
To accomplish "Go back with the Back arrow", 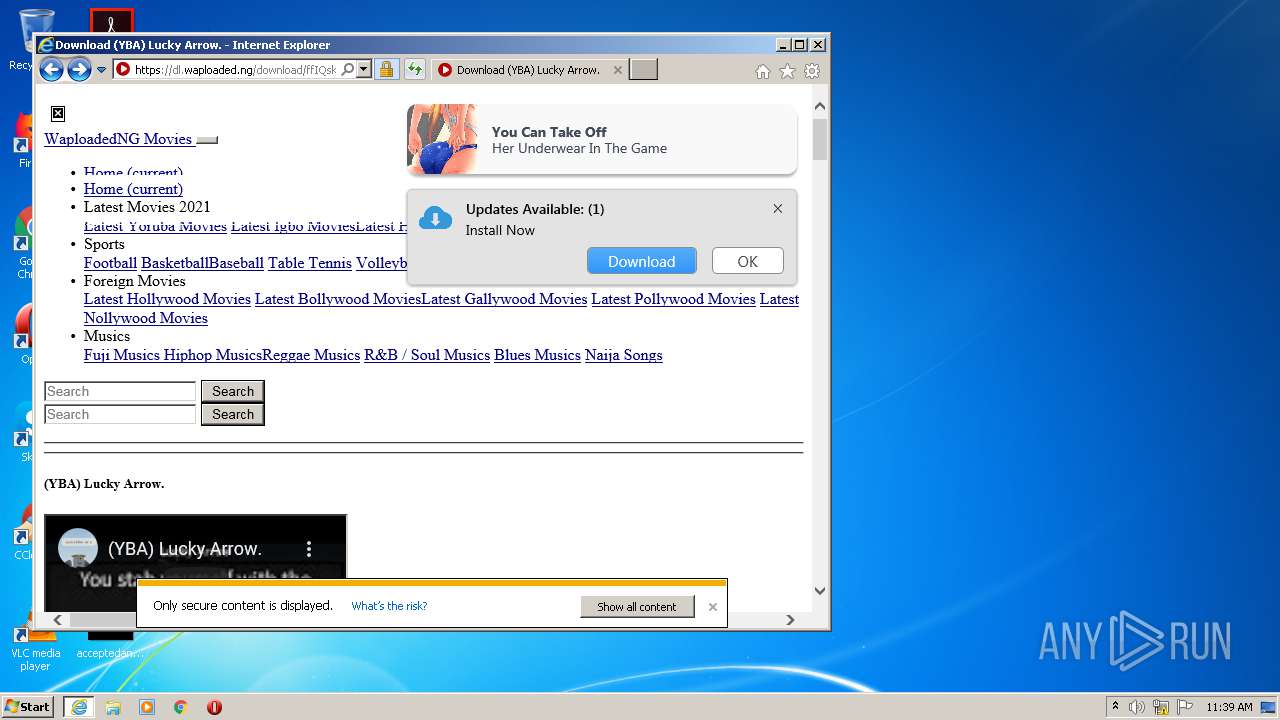I will [x=51, y=69].
